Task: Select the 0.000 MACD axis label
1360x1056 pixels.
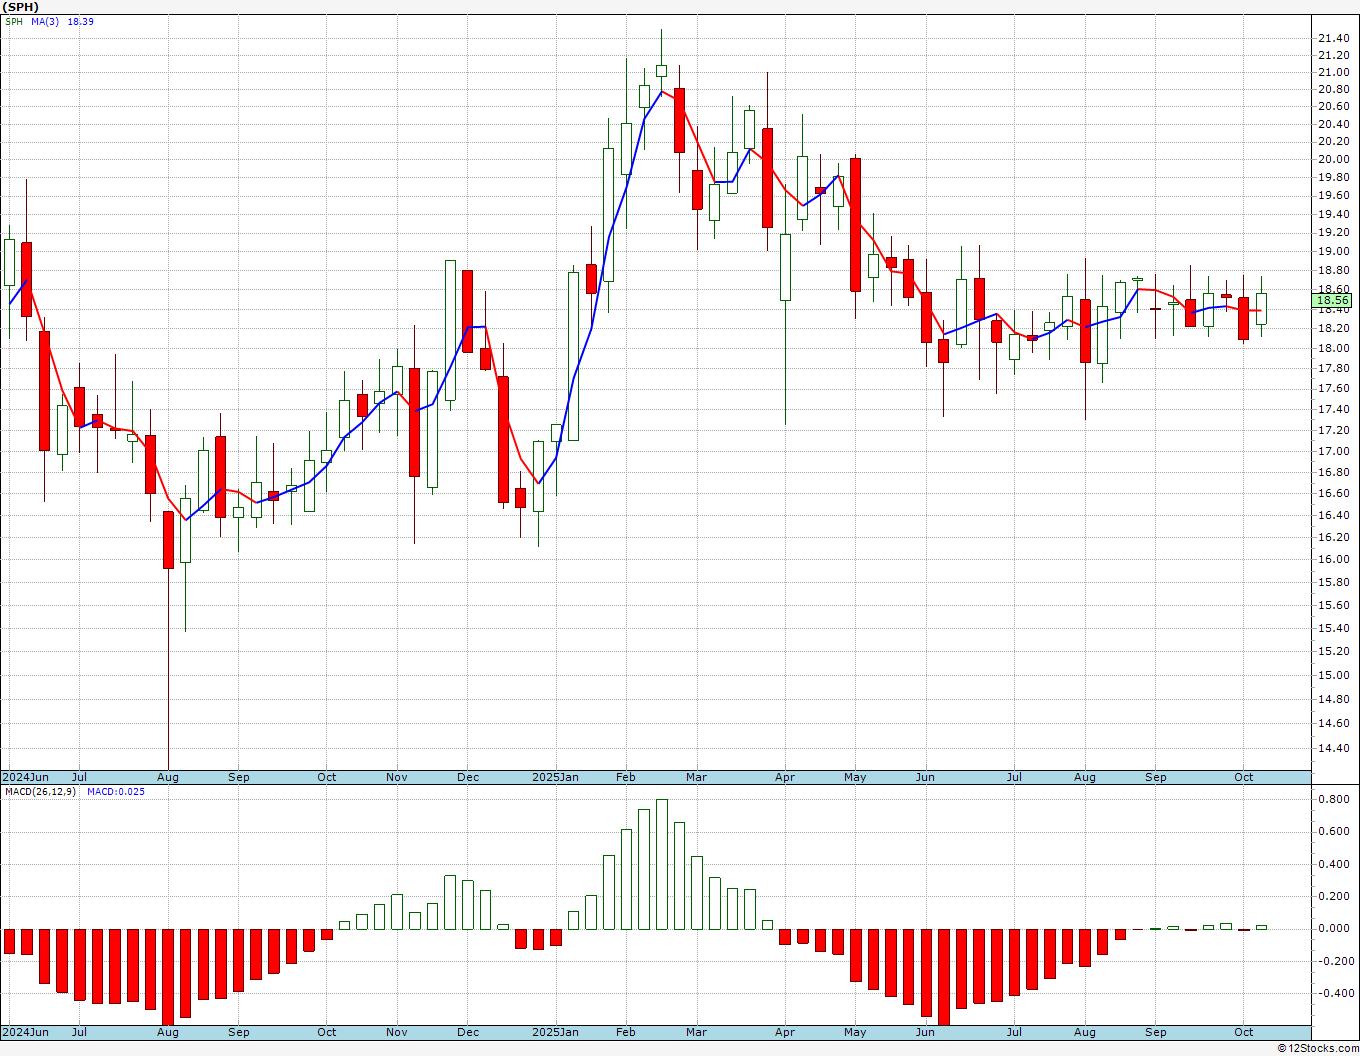Action: [x=1333, y=929]
